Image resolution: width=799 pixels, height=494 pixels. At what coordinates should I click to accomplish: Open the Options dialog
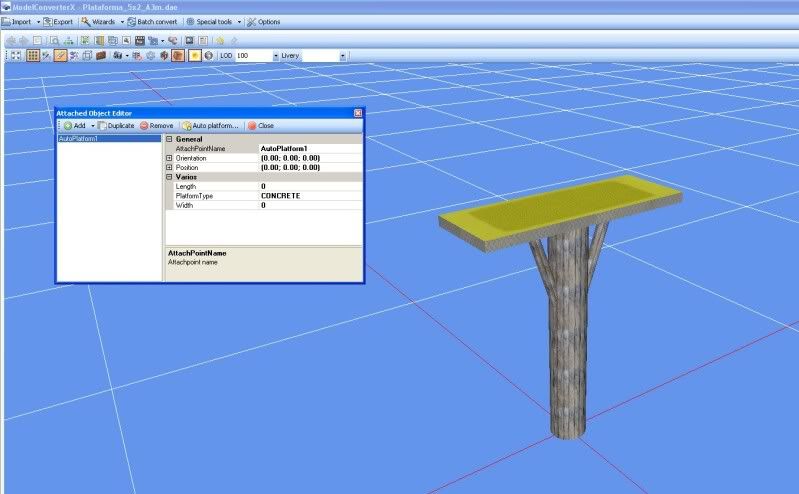click(263, 21)
